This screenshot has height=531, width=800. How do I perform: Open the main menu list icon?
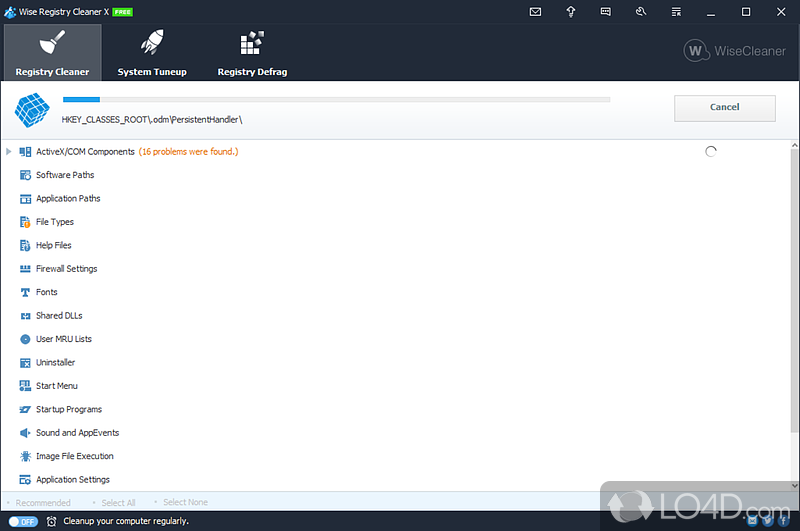click(x=676, y=12)
